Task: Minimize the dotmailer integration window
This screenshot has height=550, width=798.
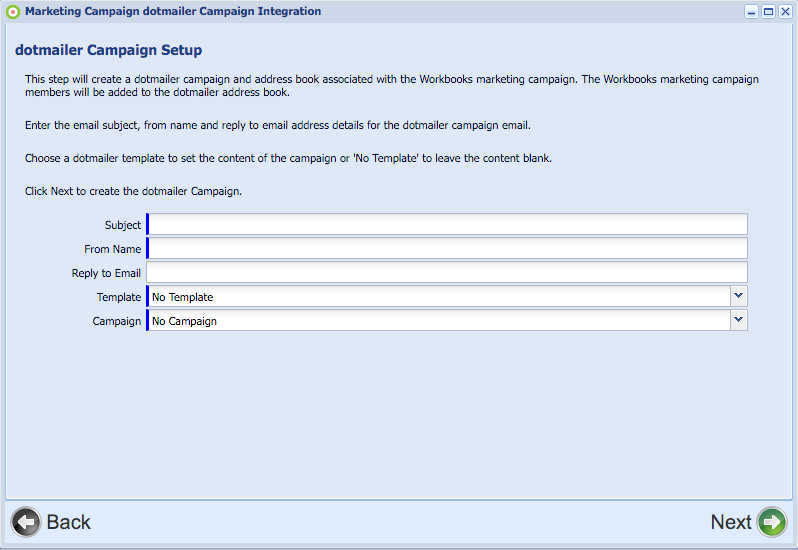Action: 751,12
